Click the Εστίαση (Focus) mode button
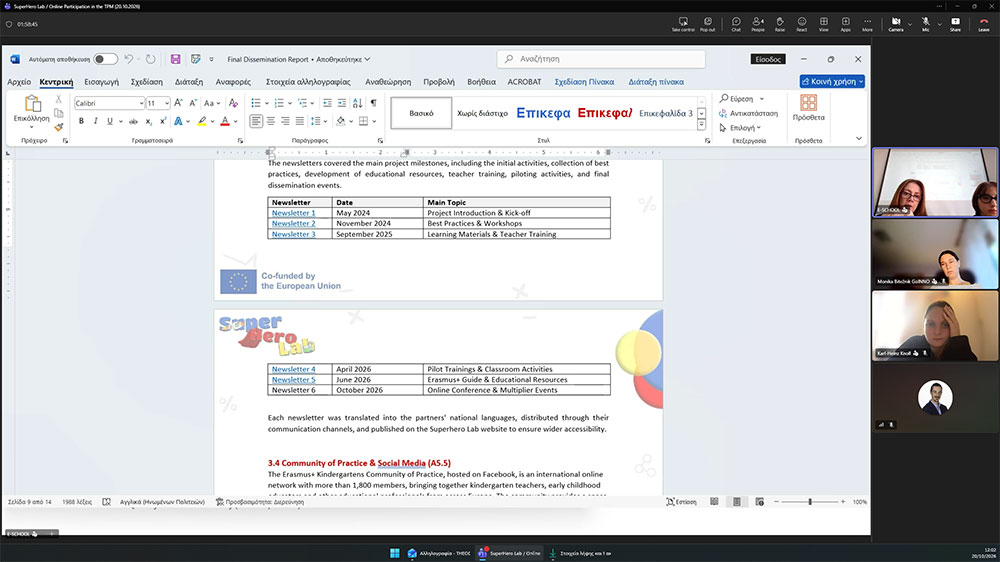 point(681,502)
